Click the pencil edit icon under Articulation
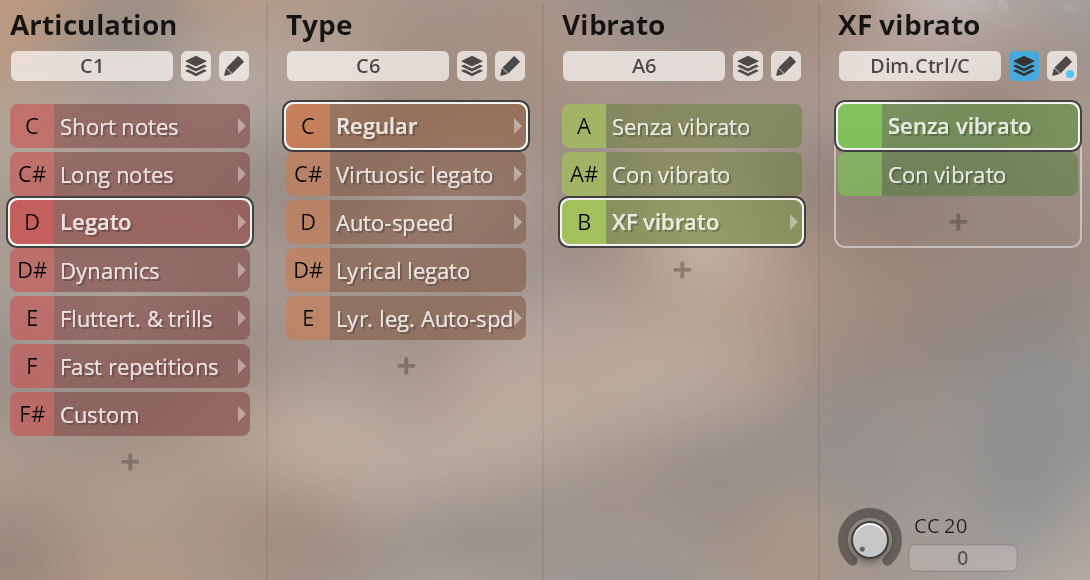 point(234,66)
